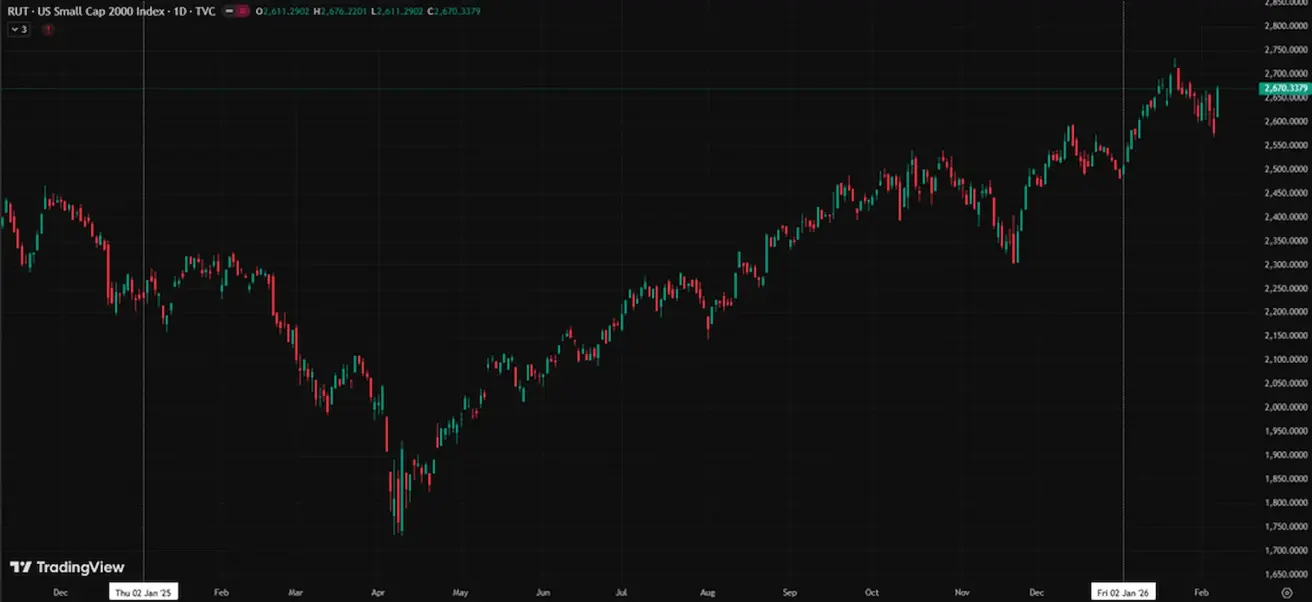Click the TradingView logo
Screen dimensions: 1312x602
click(x=67, y=567)
